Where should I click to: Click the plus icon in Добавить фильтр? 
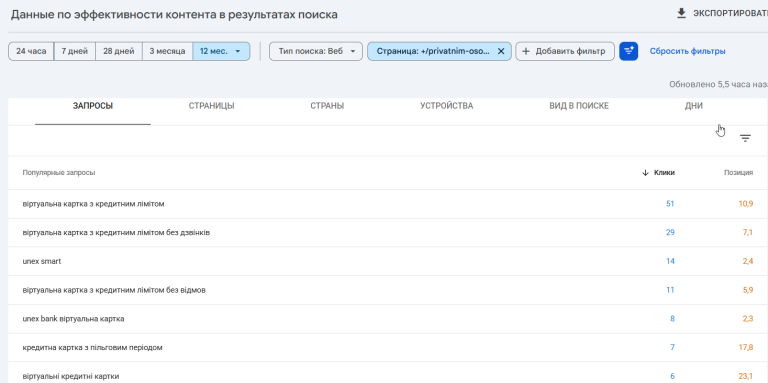526,51
